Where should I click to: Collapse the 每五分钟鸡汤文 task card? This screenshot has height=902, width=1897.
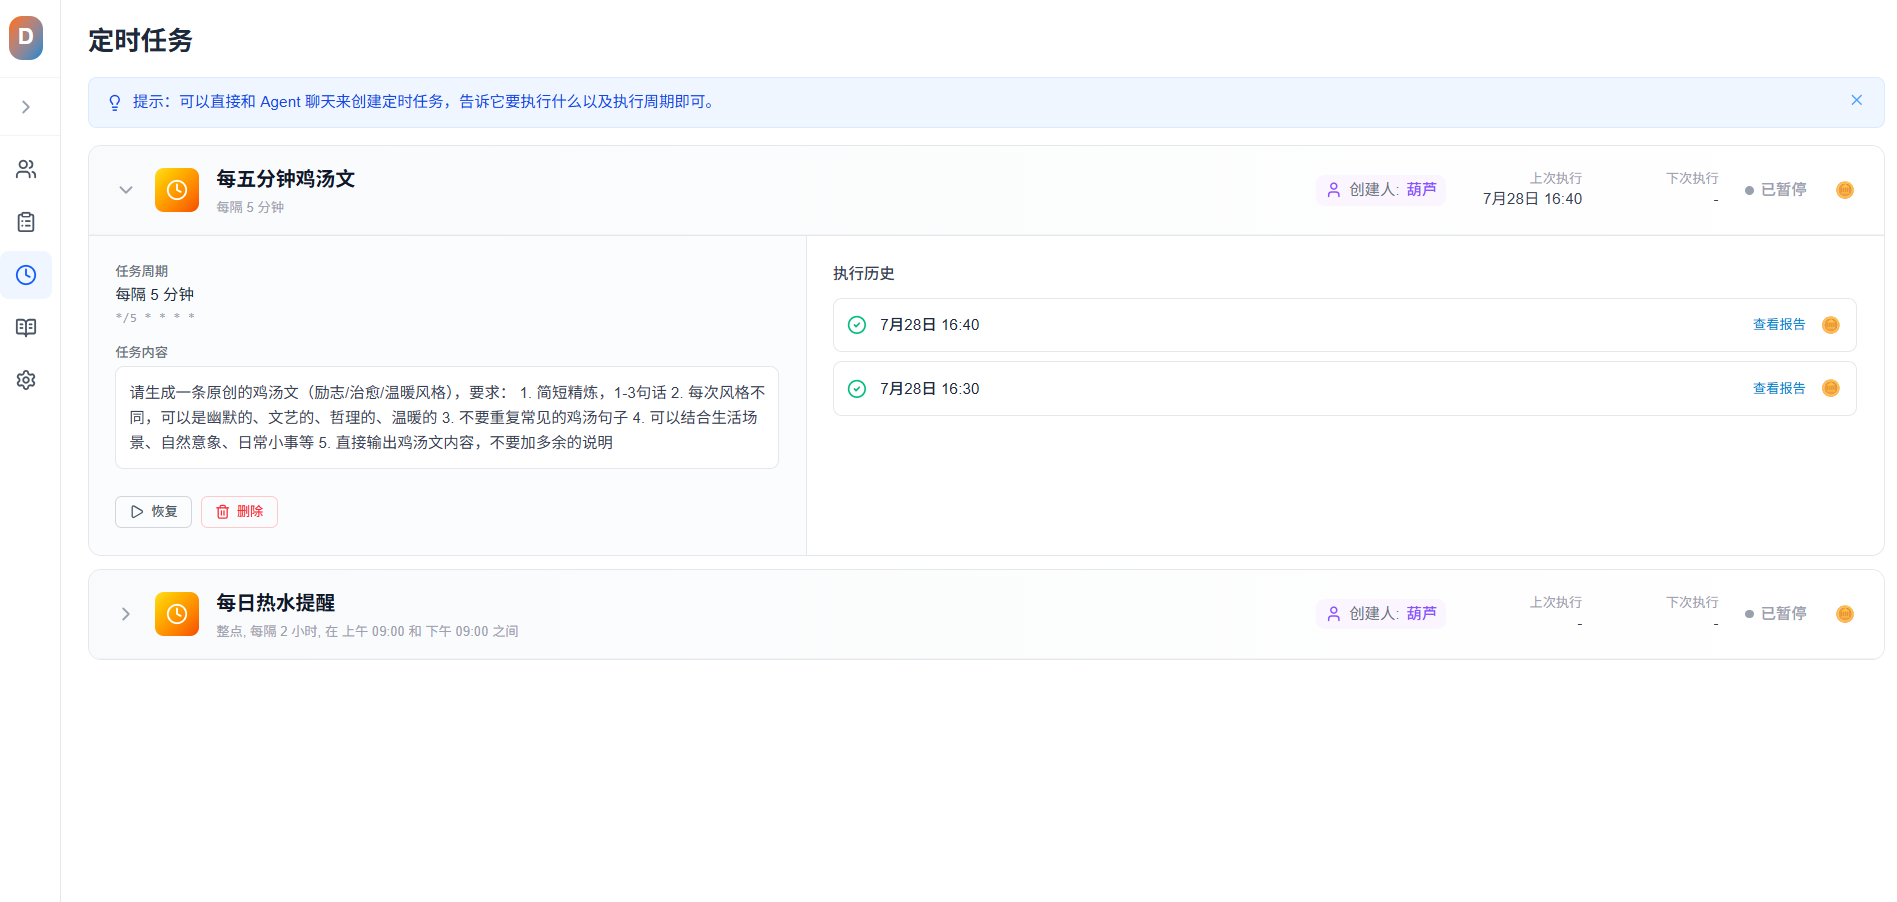click(x=126, y=190)
